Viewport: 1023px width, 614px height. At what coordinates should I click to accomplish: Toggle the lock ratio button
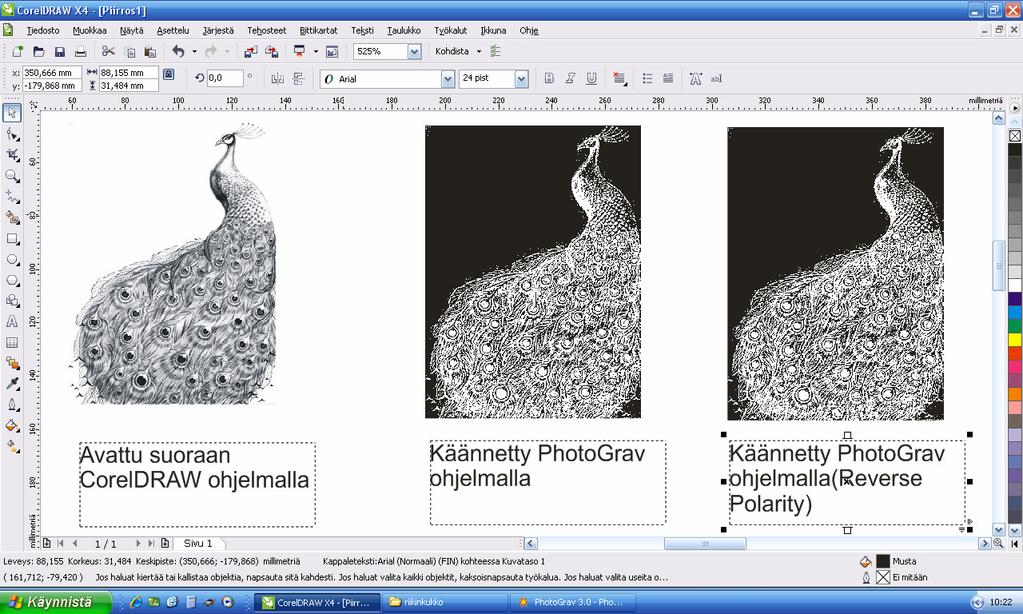coord(168,74)
